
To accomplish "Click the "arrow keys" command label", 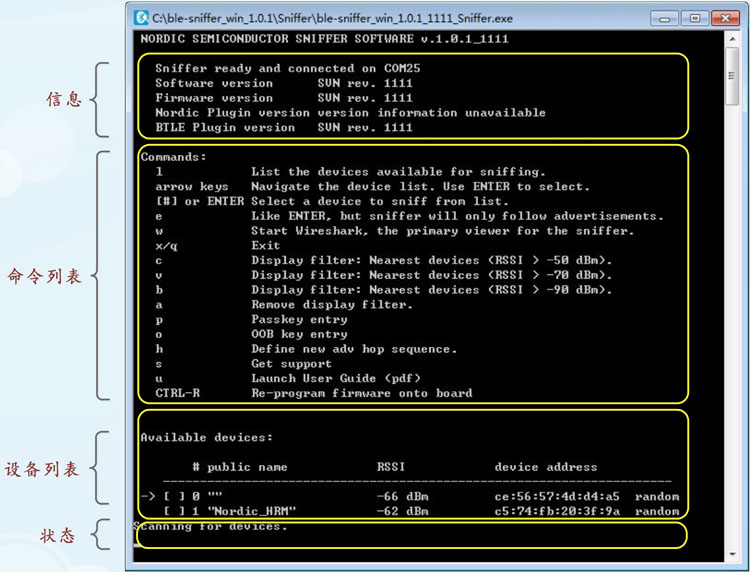I will pyautogui.click(x=192, y=187).
